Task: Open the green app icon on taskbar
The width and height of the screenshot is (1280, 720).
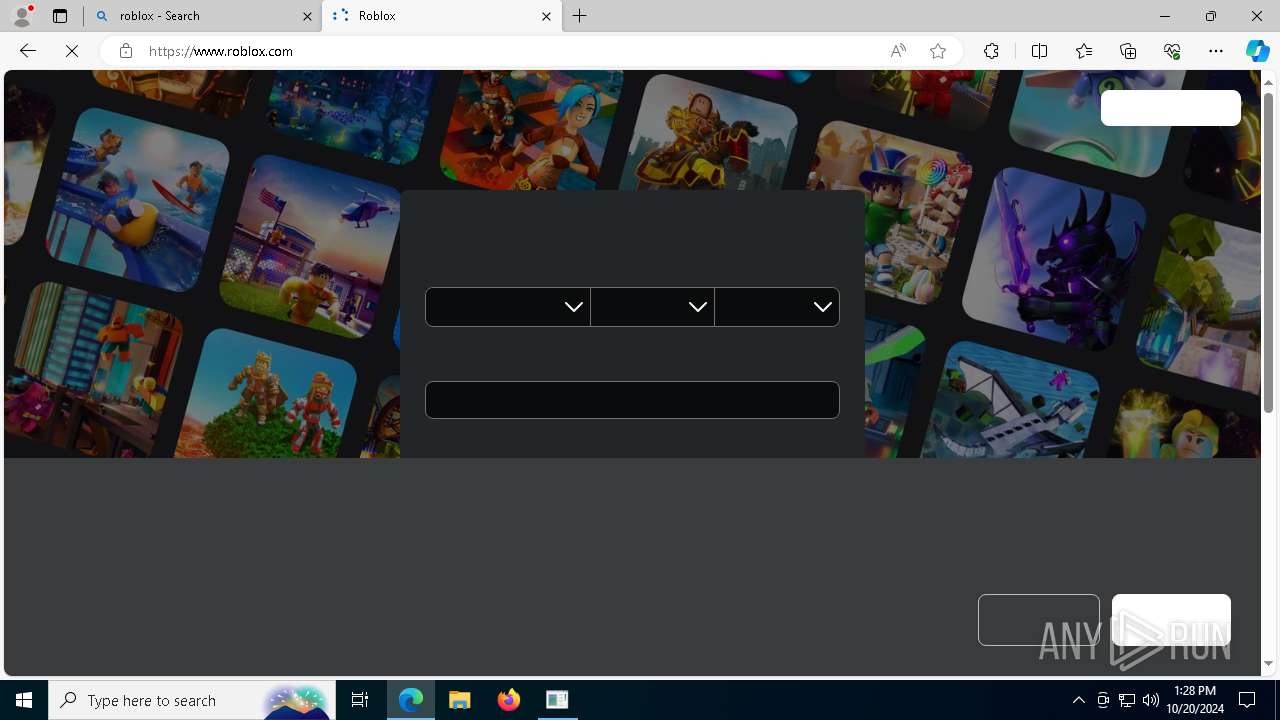Action: click(x=557, y=700)
